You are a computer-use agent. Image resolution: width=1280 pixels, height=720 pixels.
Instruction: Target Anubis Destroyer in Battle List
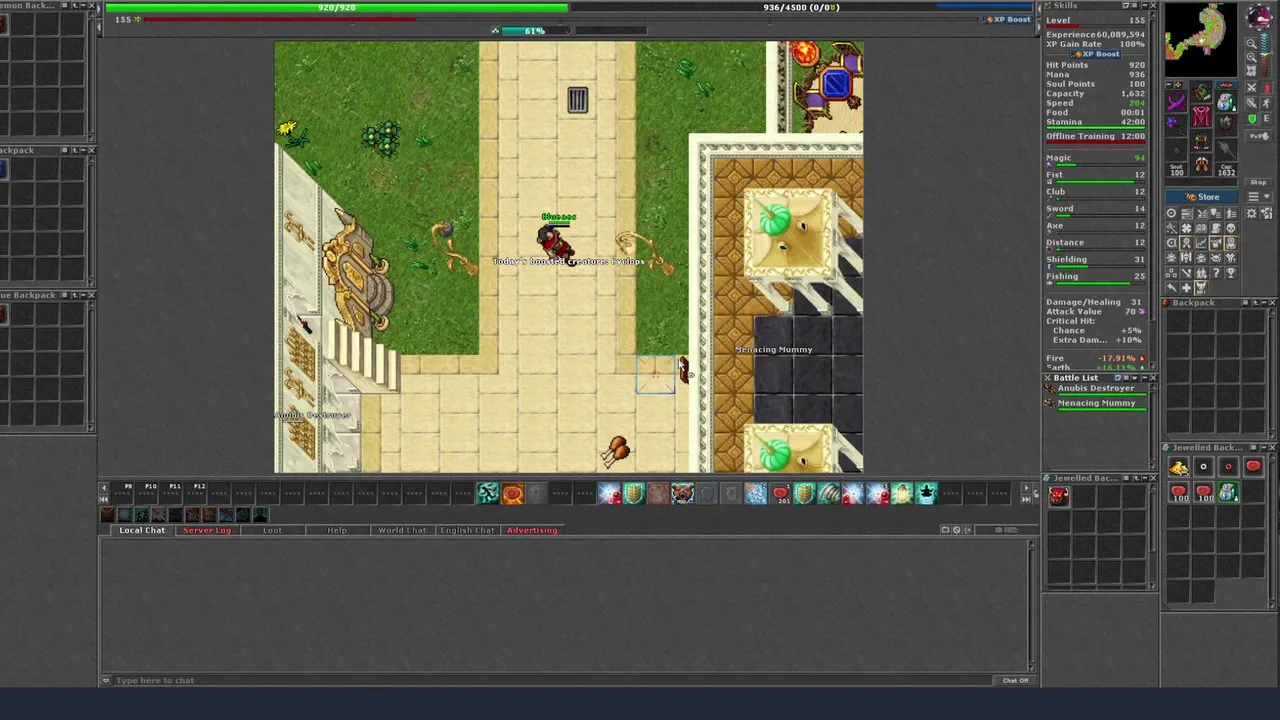pos(1096,390)
